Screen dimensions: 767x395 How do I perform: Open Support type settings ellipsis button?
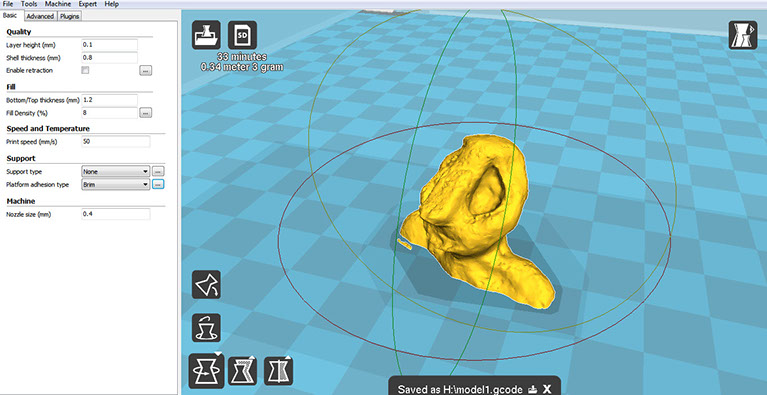tap(158, 172)
